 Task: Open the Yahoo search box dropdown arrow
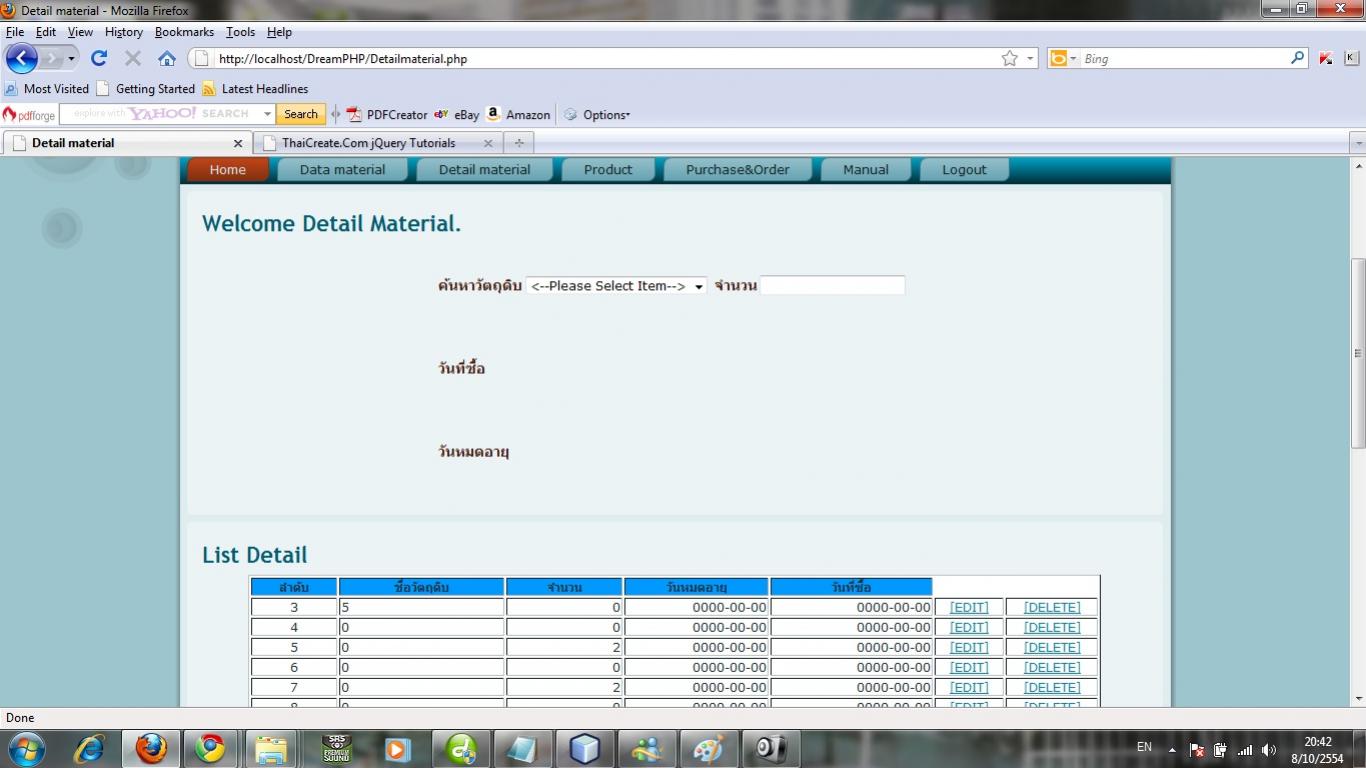tap(267, 114)
